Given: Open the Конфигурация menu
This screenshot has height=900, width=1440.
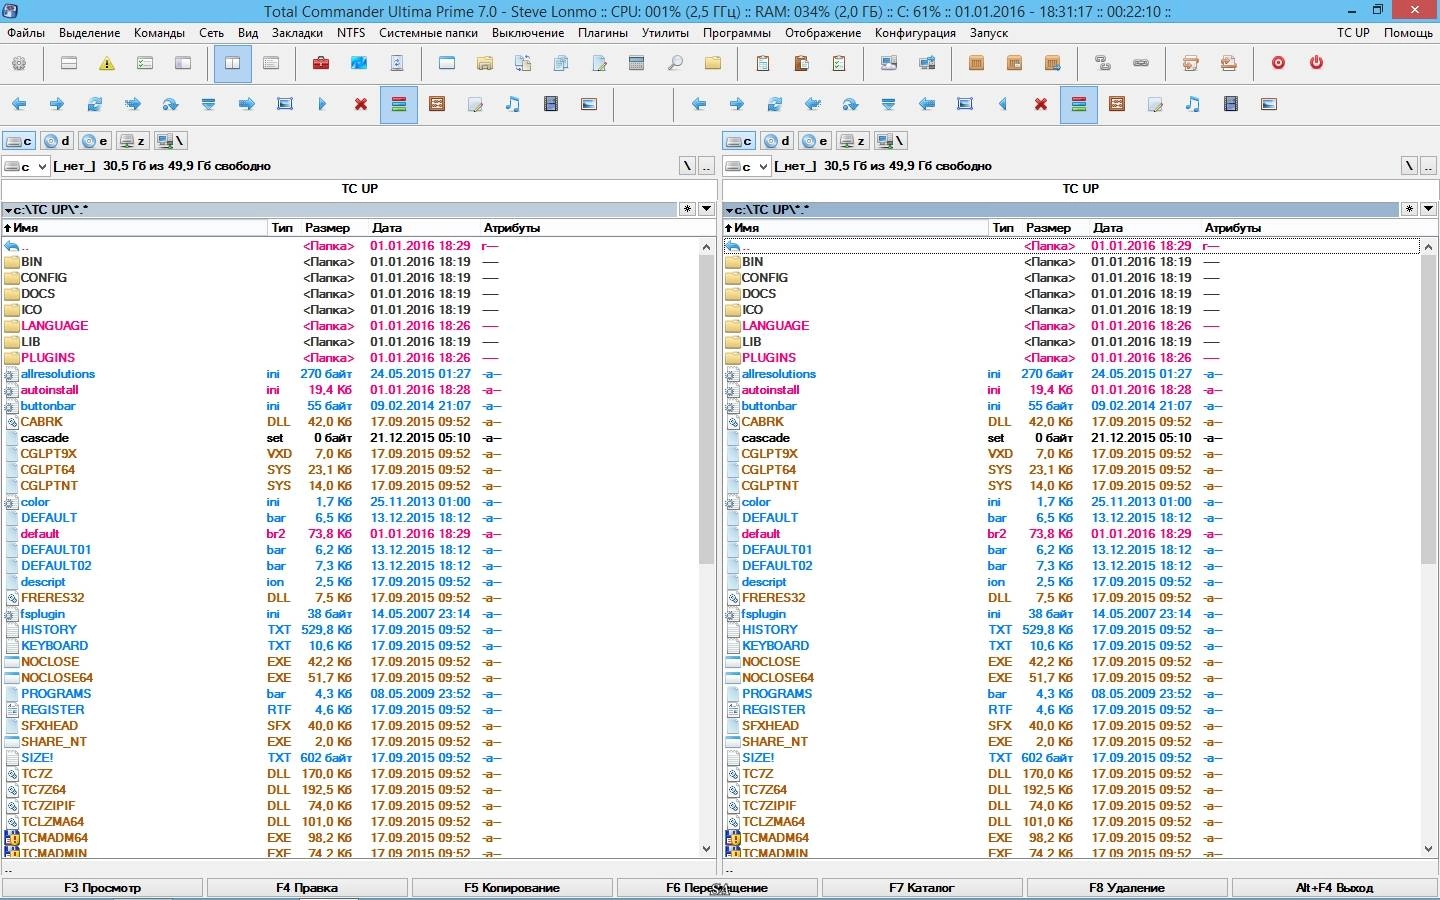Looking at the screenshot, I should [x=915, y=33].
